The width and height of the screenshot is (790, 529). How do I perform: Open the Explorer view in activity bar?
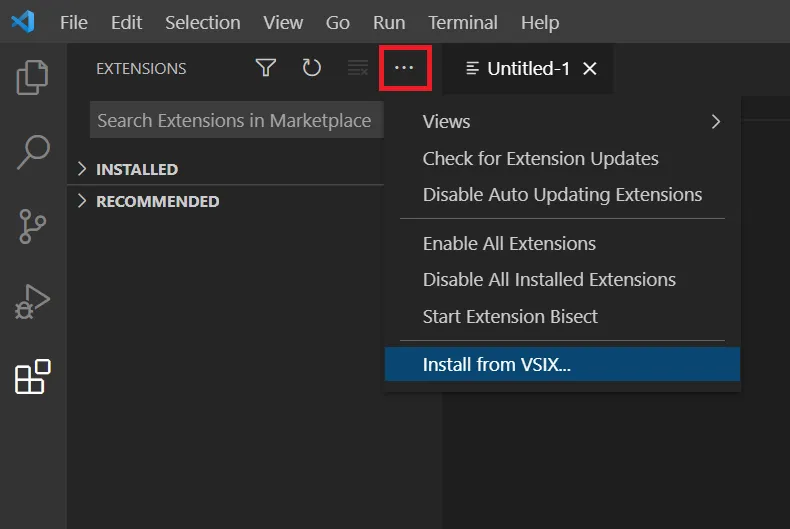(33, 77)
